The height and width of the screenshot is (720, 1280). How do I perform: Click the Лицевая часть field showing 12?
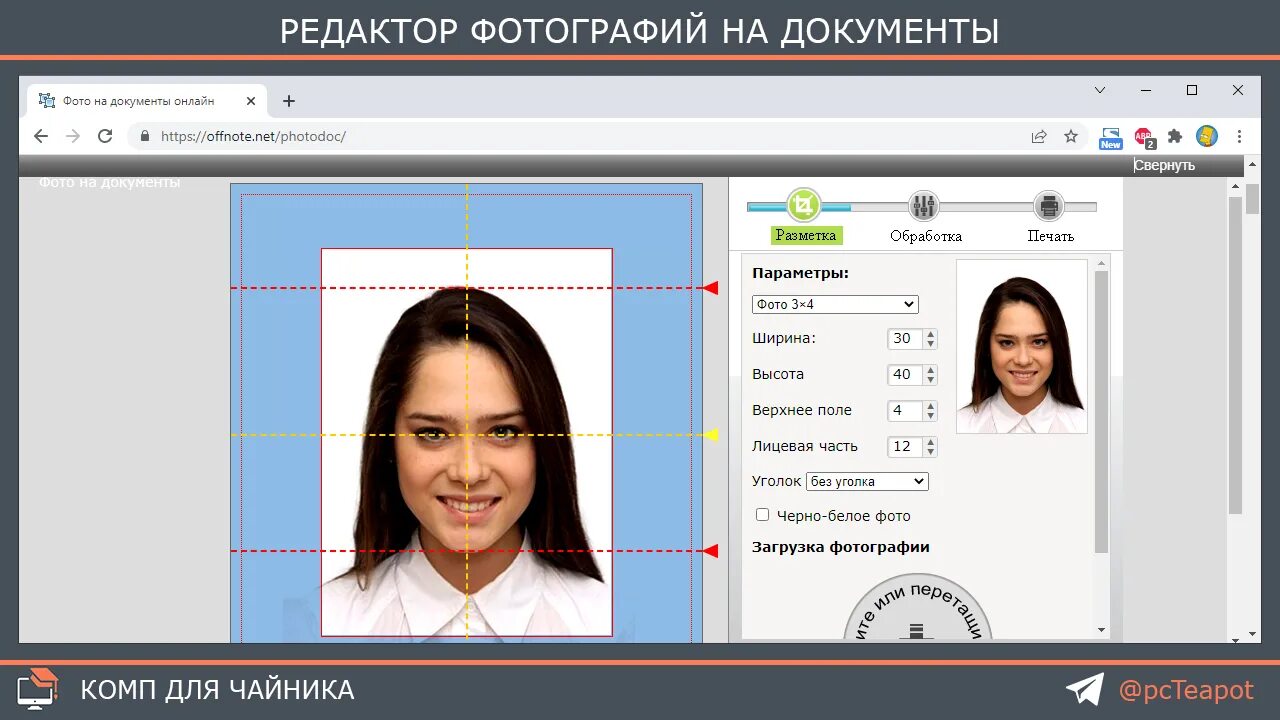tap(906, 446)
